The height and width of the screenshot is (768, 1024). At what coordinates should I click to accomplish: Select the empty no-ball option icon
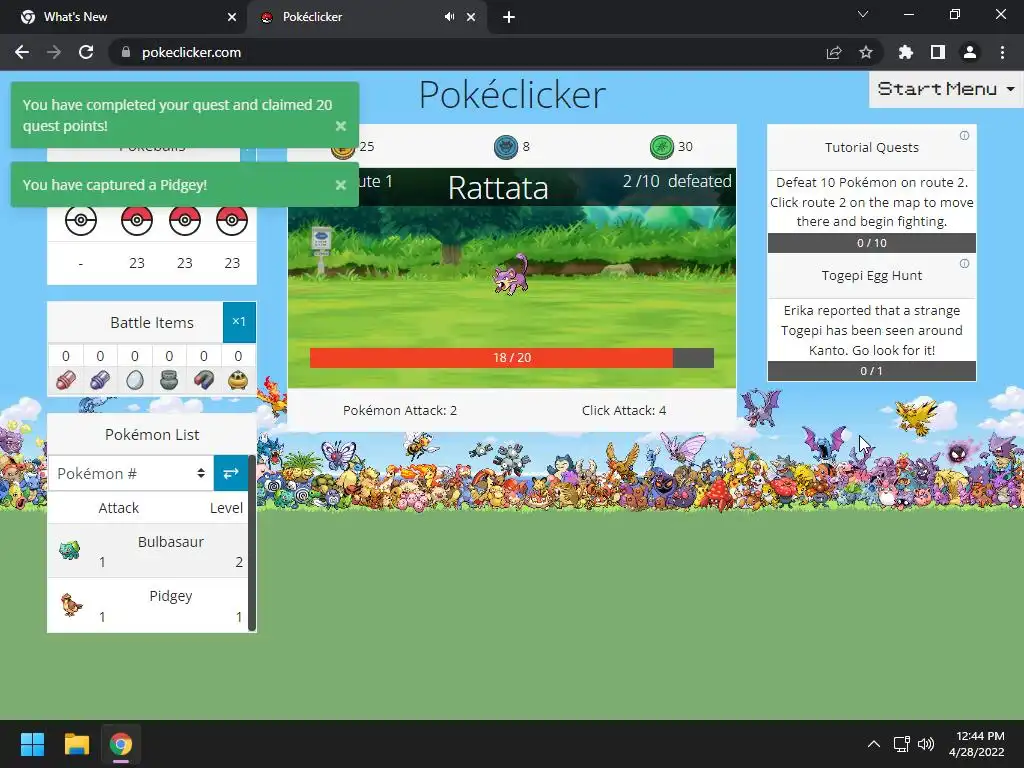(81, 220)
